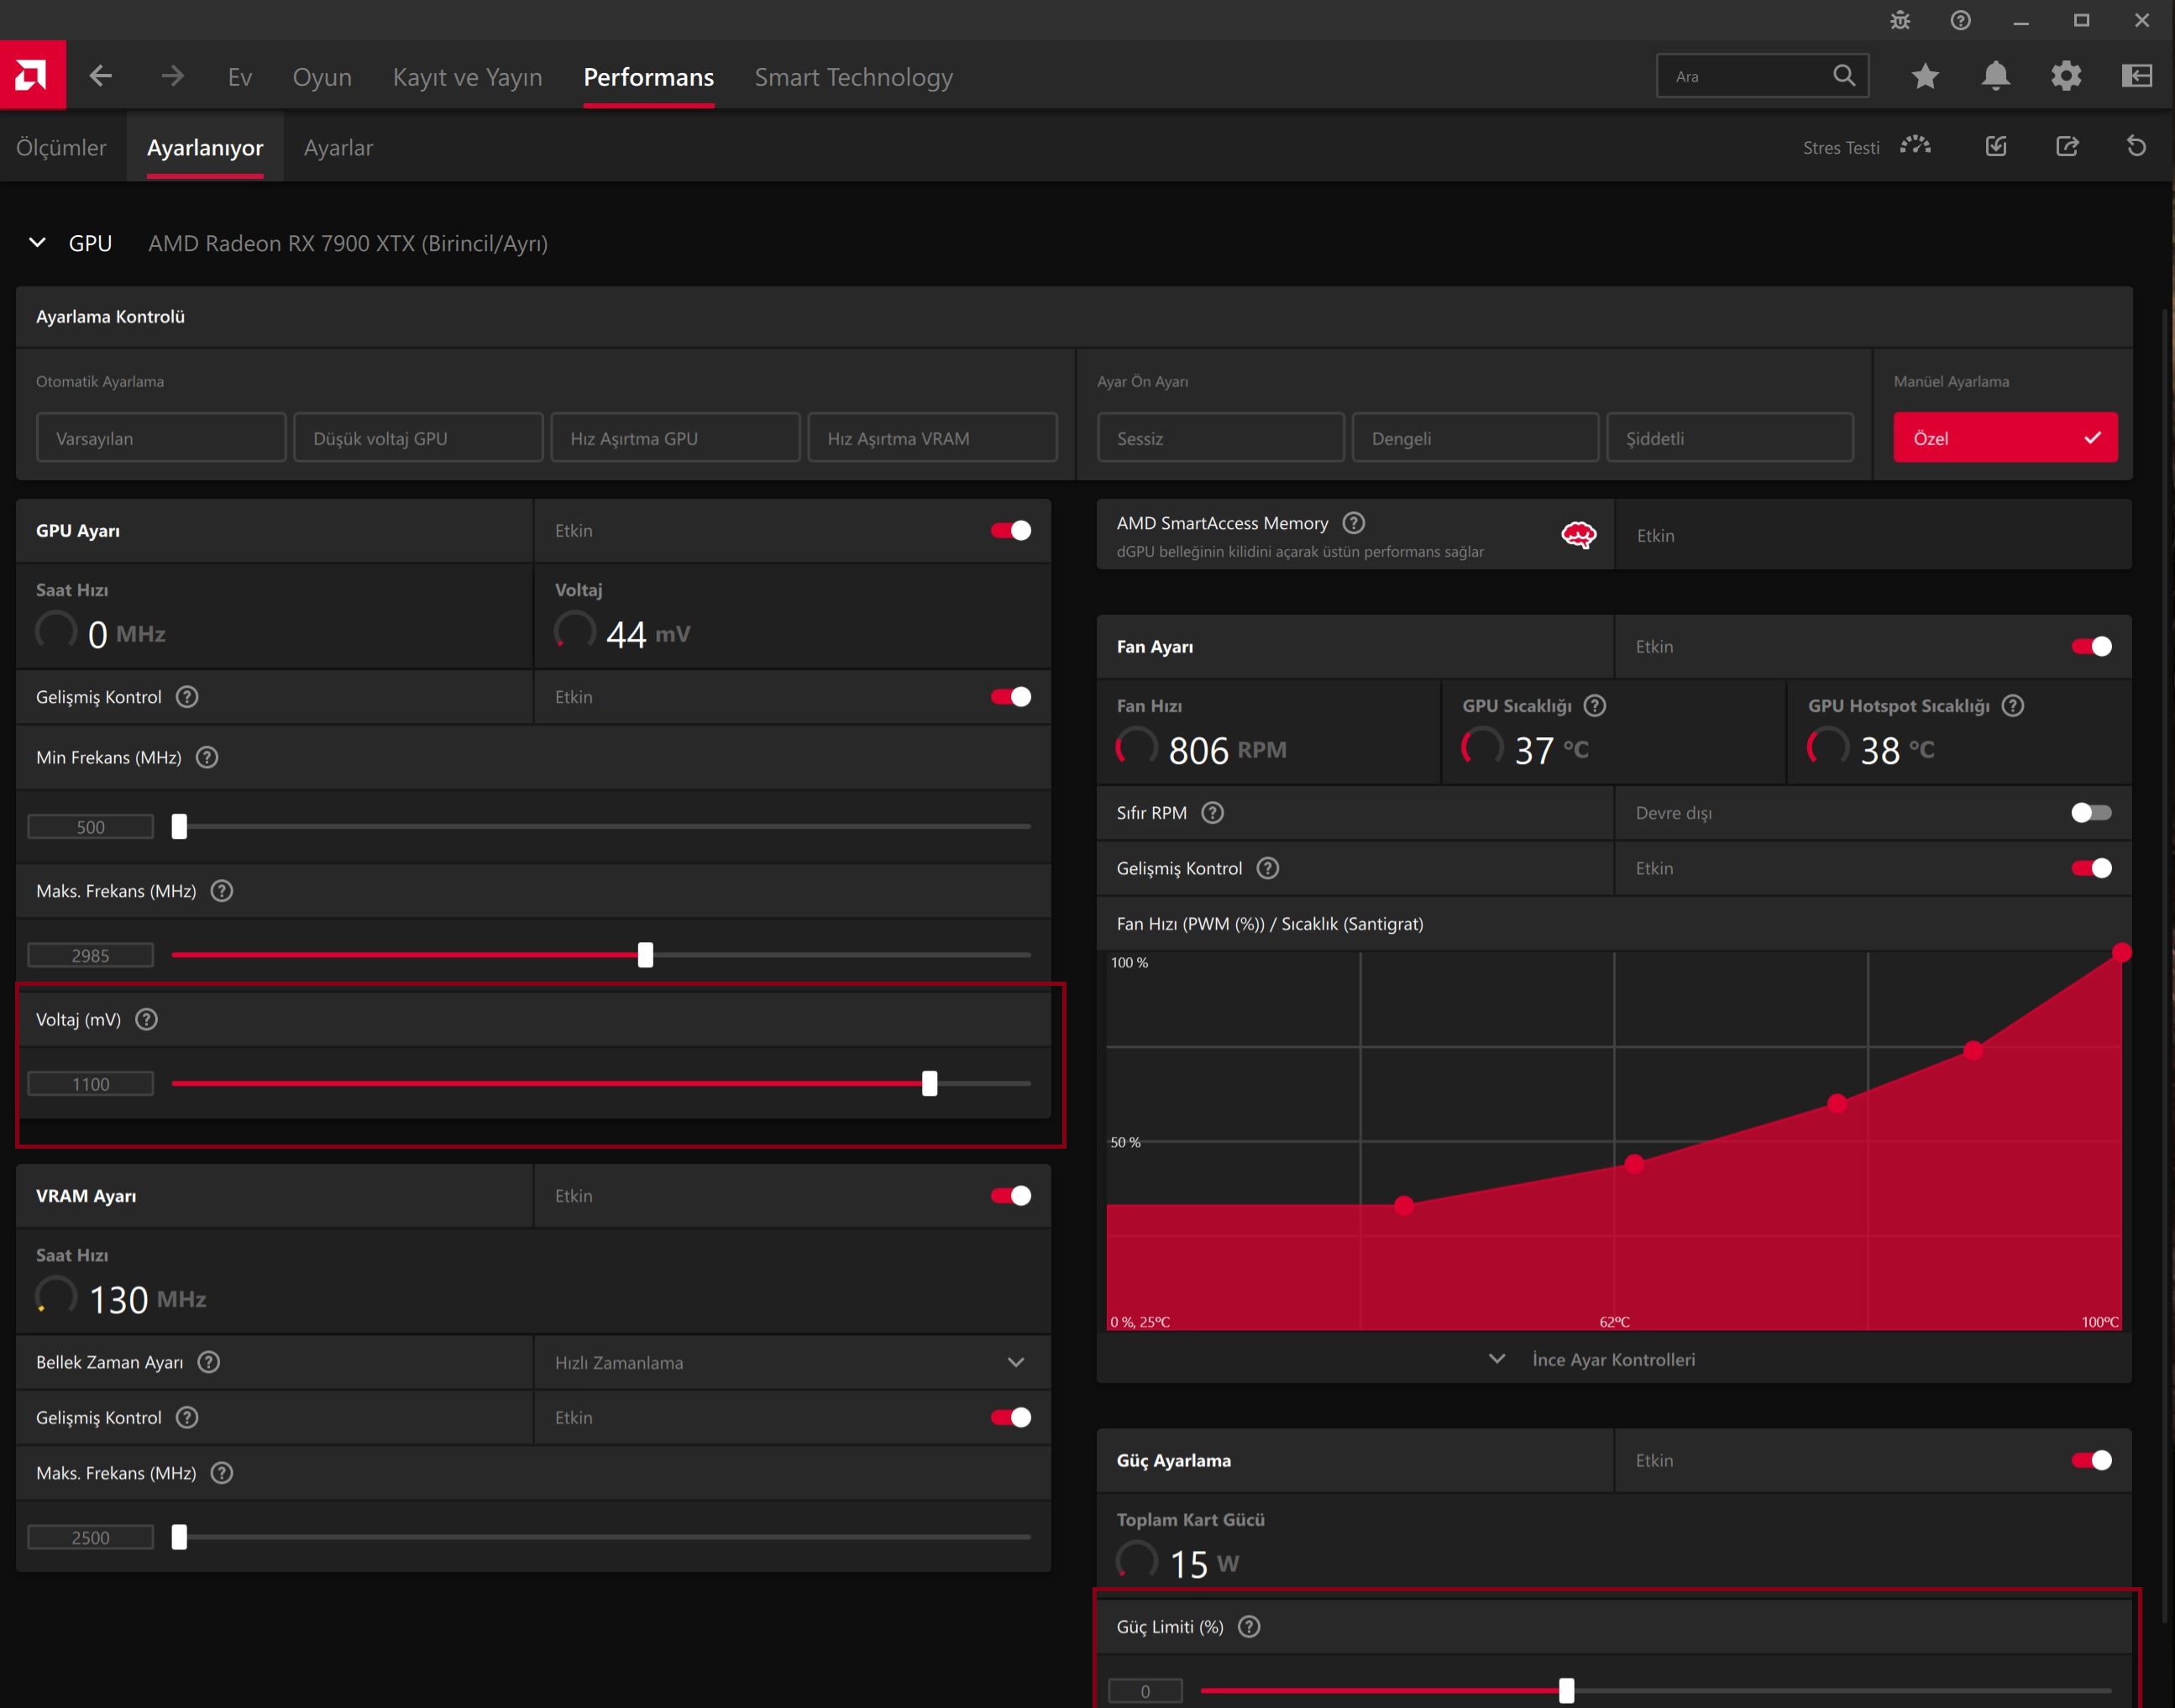Click the Voltaj 1100 slider handle

(x=929, y=1083)
